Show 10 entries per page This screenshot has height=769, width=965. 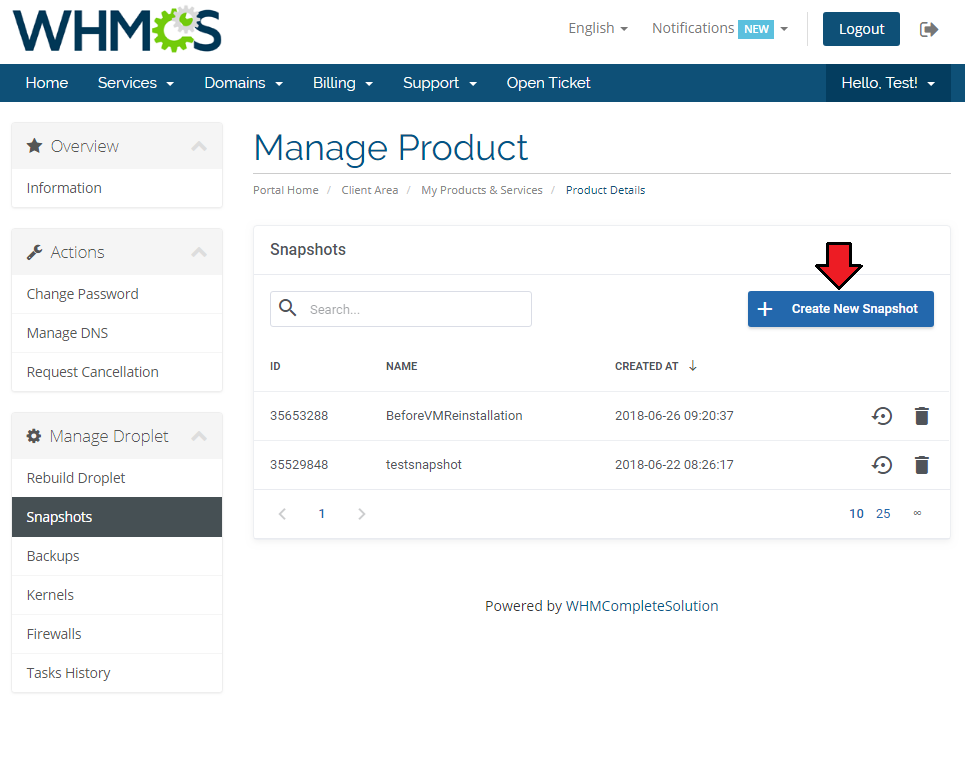click(856, 514)
